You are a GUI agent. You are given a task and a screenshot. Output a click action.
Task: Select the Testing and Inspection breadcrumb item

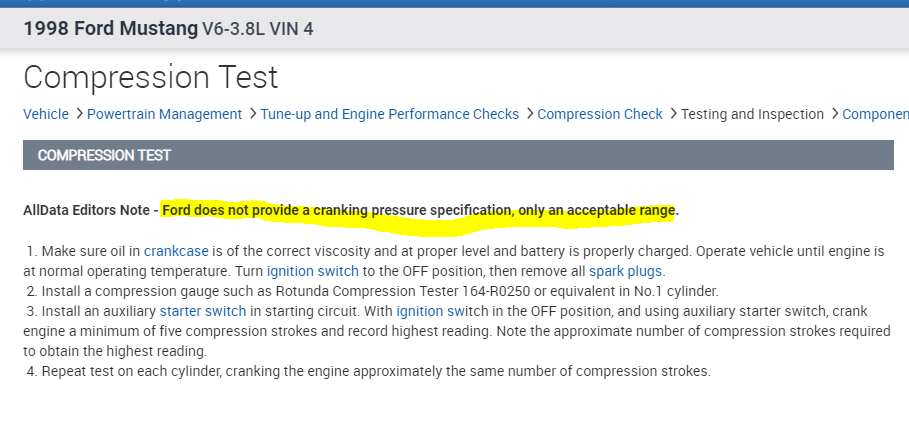(752, 114)
